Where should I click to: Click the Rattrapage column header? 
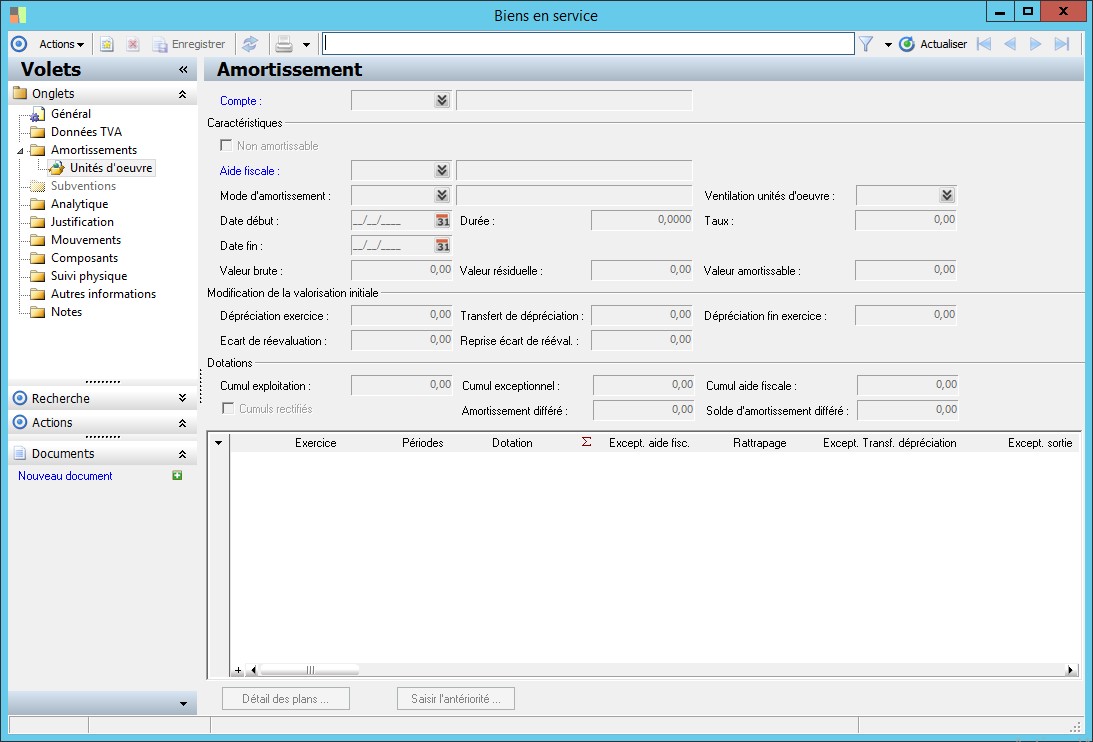click(x=759, y=443)
